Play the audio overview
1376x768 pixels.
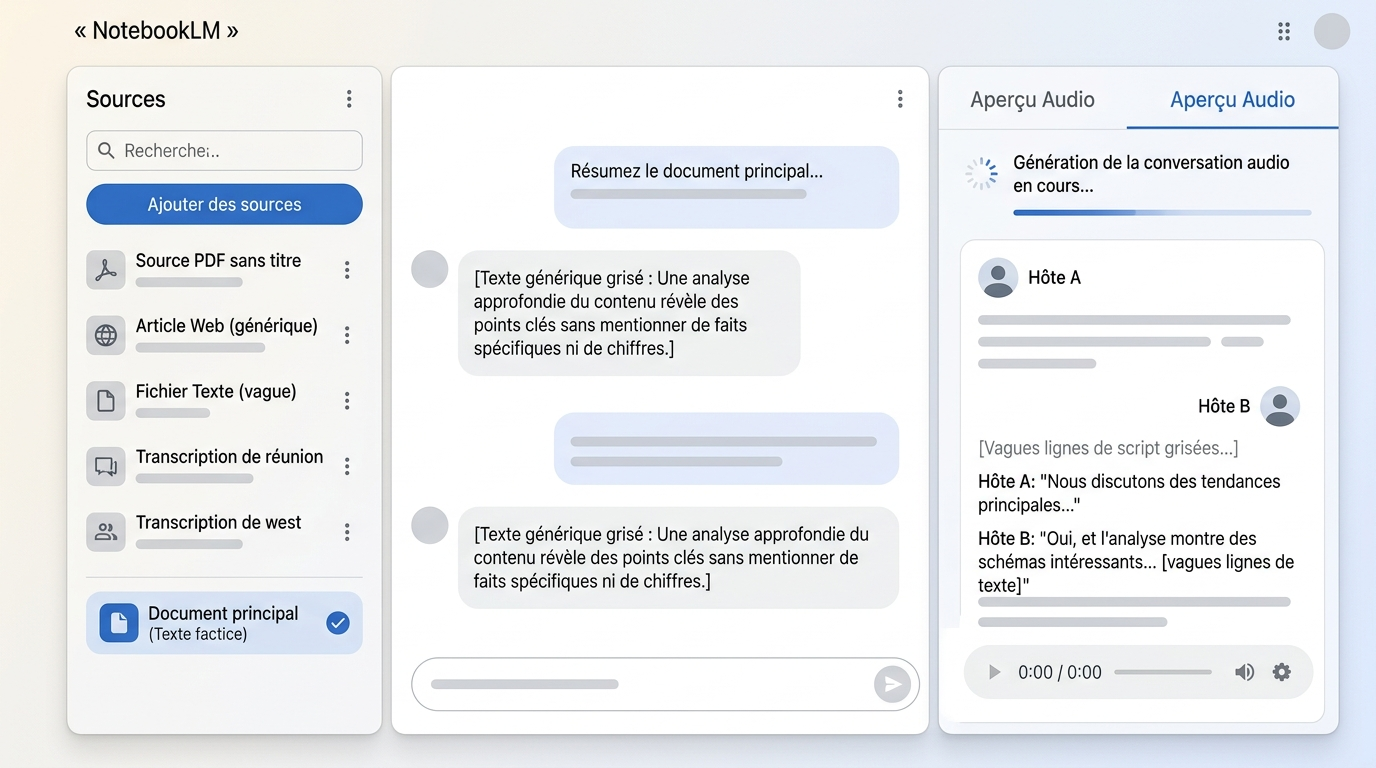(x=994, y=673)
